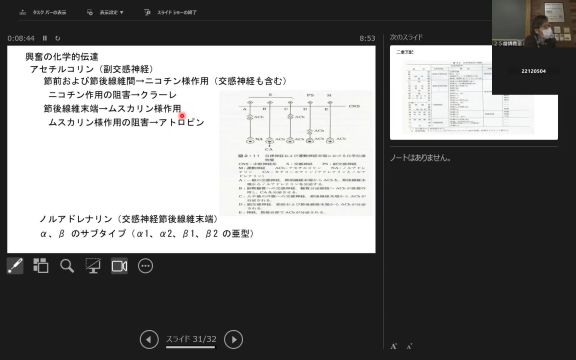This screenshot has width=576, height=360.
Task: Show all slides grid view
Action: tap(41, 266)
